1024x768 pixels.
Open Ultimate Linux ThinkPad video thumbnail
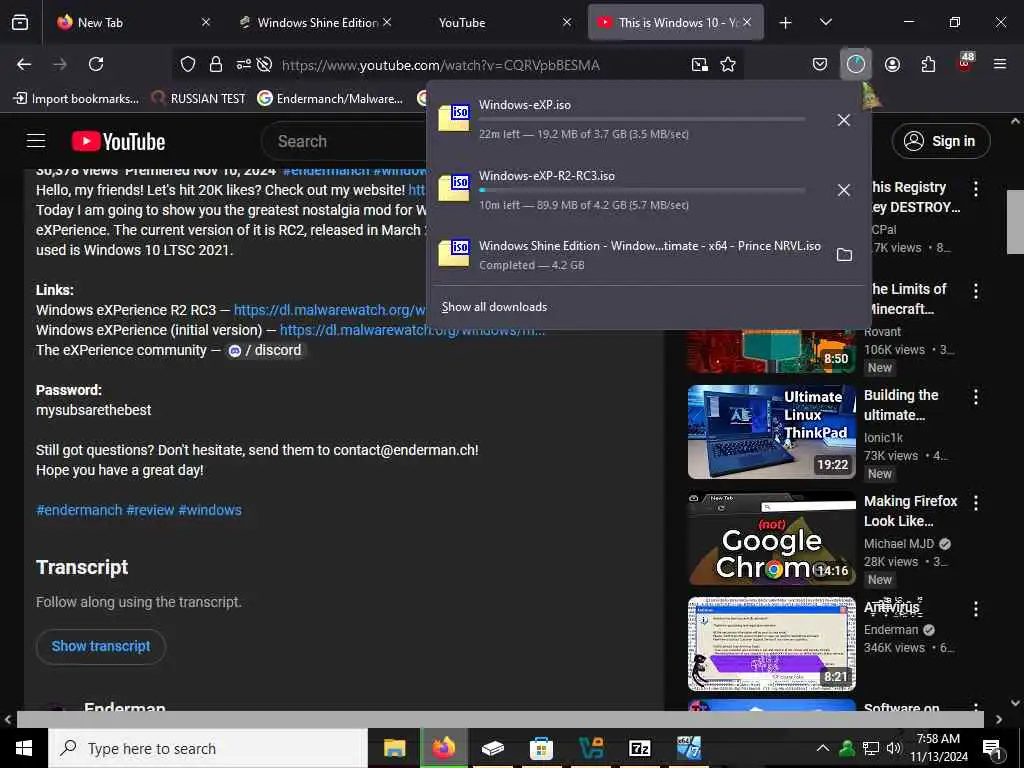pos(771,432)
